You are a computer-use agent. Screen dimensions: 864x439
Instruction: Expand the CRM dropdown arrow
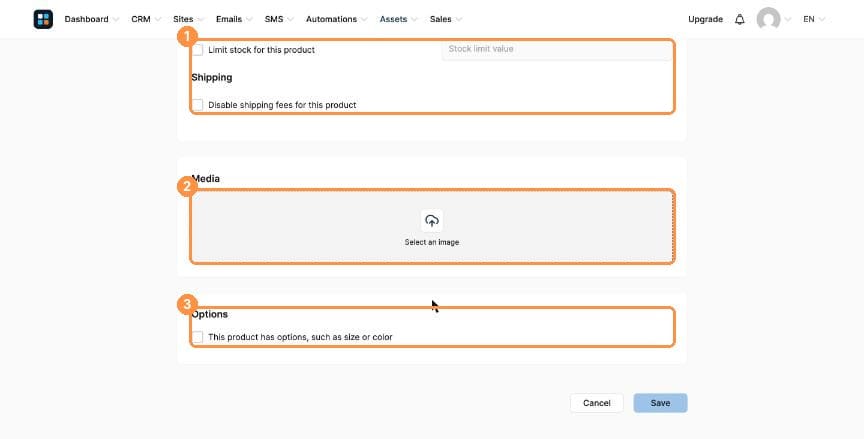(x=158, y=19)
